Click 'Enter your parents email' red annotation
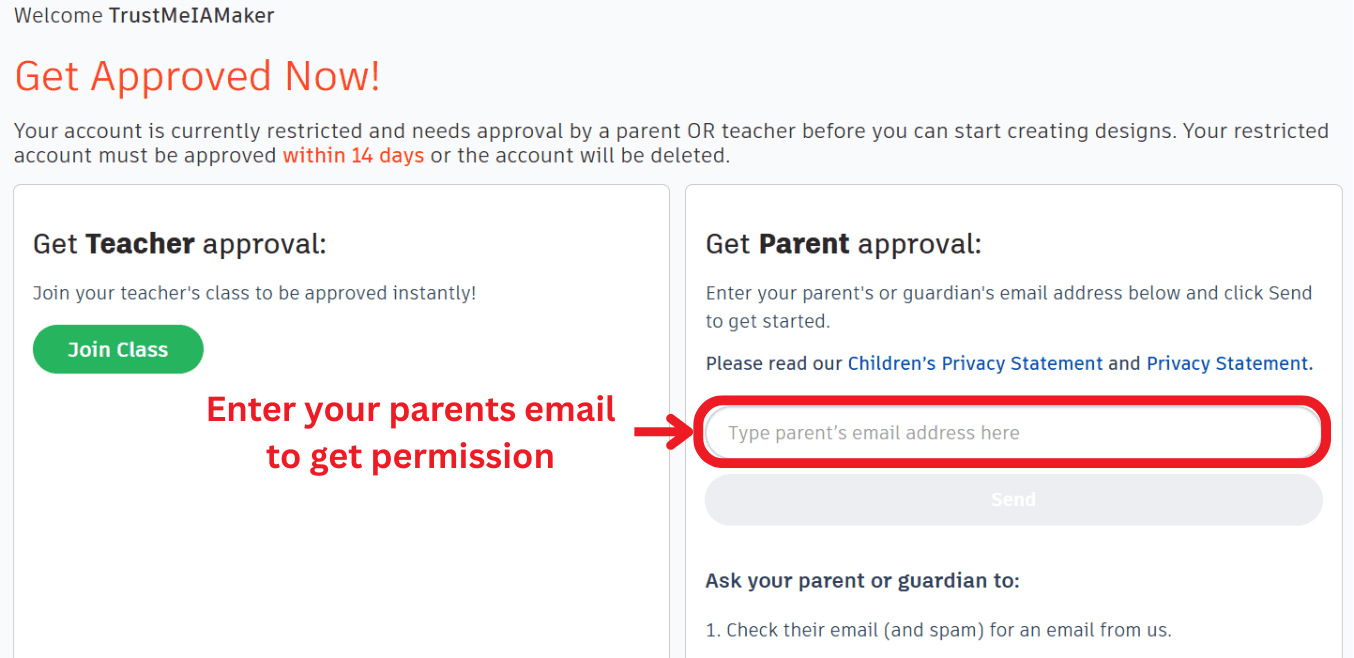This screenshot has width=1354, height=658. tap(410, 410)
